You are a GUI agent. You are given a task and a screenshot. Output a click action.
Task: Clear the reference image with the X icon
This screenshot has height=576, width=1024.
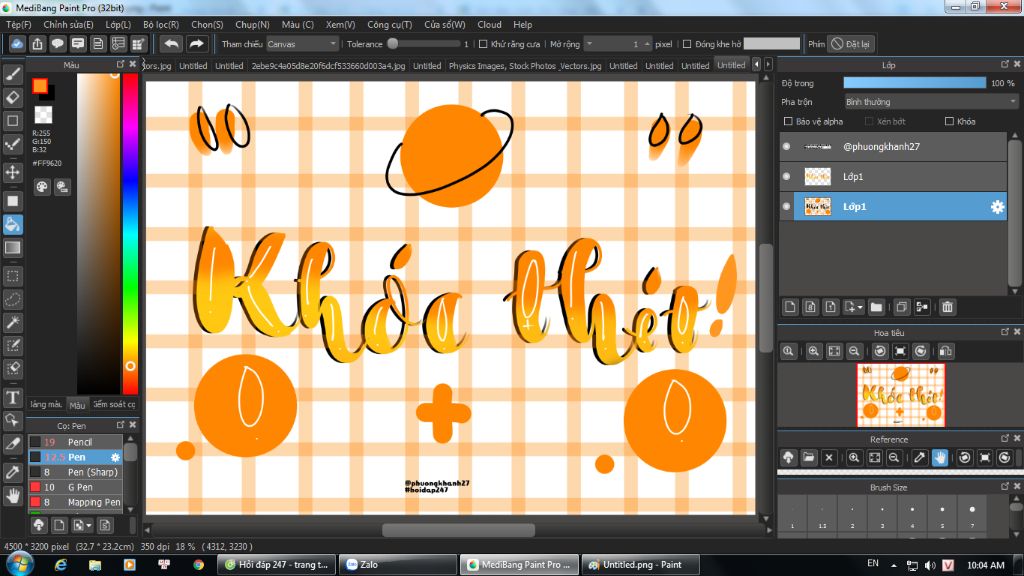pyautogui.click(x=829, y=458)
